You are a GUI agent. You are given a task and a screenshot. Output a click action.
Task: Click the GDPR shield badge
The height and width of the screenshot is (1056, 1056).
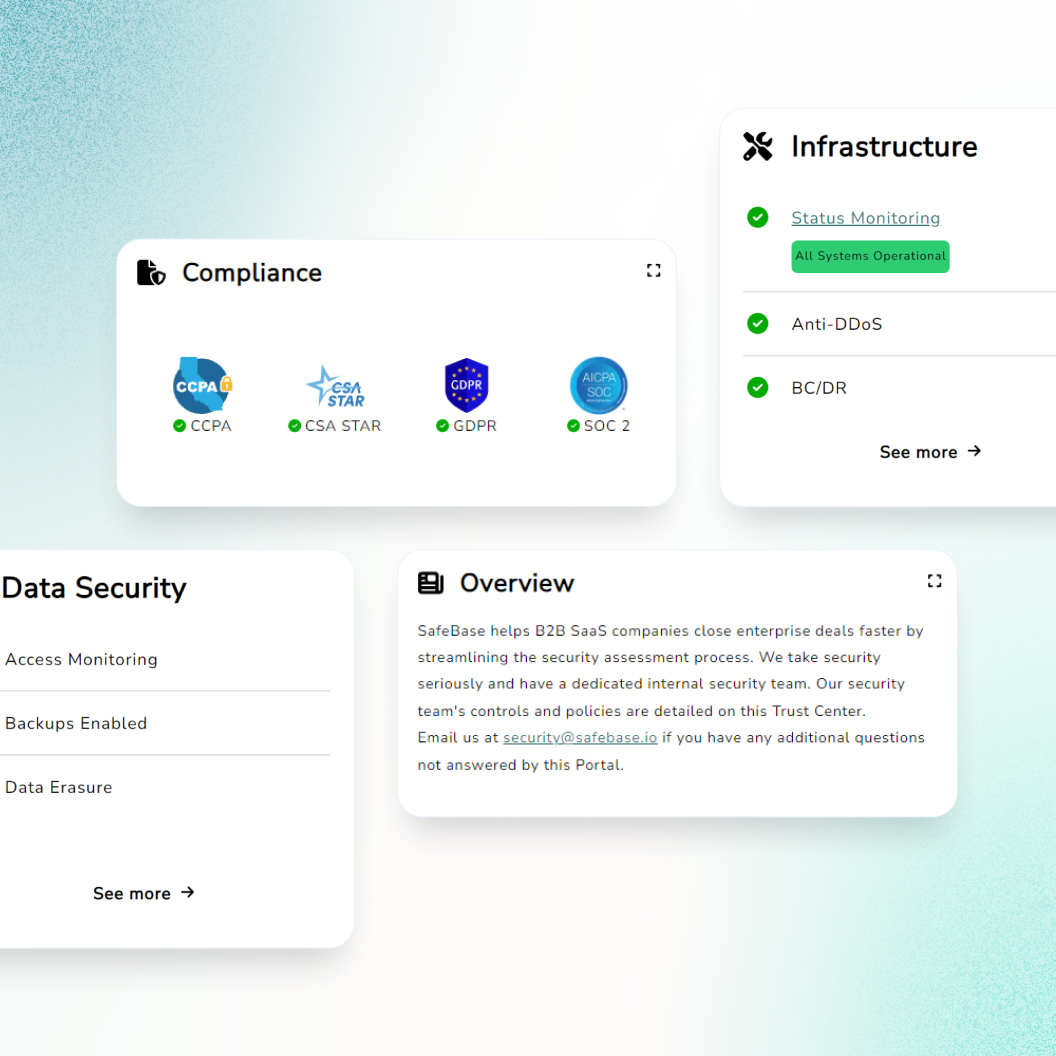pos(466,385)
